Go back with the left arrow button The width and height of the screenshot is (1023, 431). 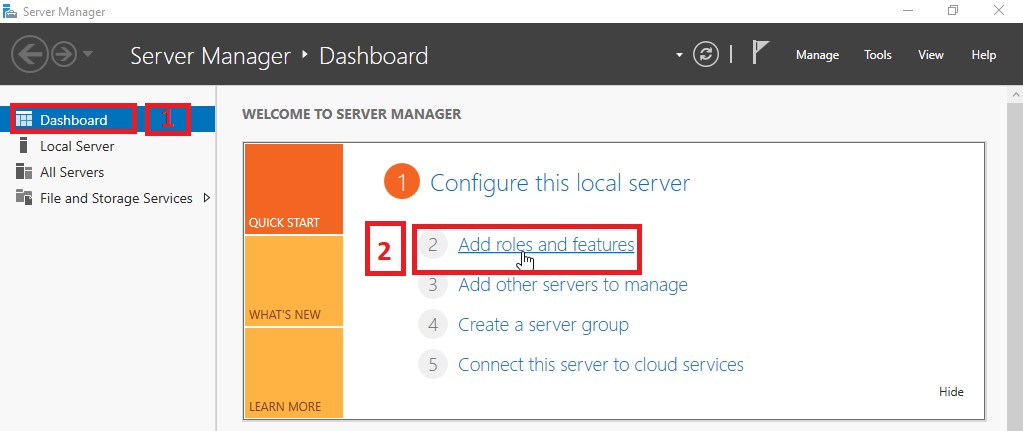(29, 55)
